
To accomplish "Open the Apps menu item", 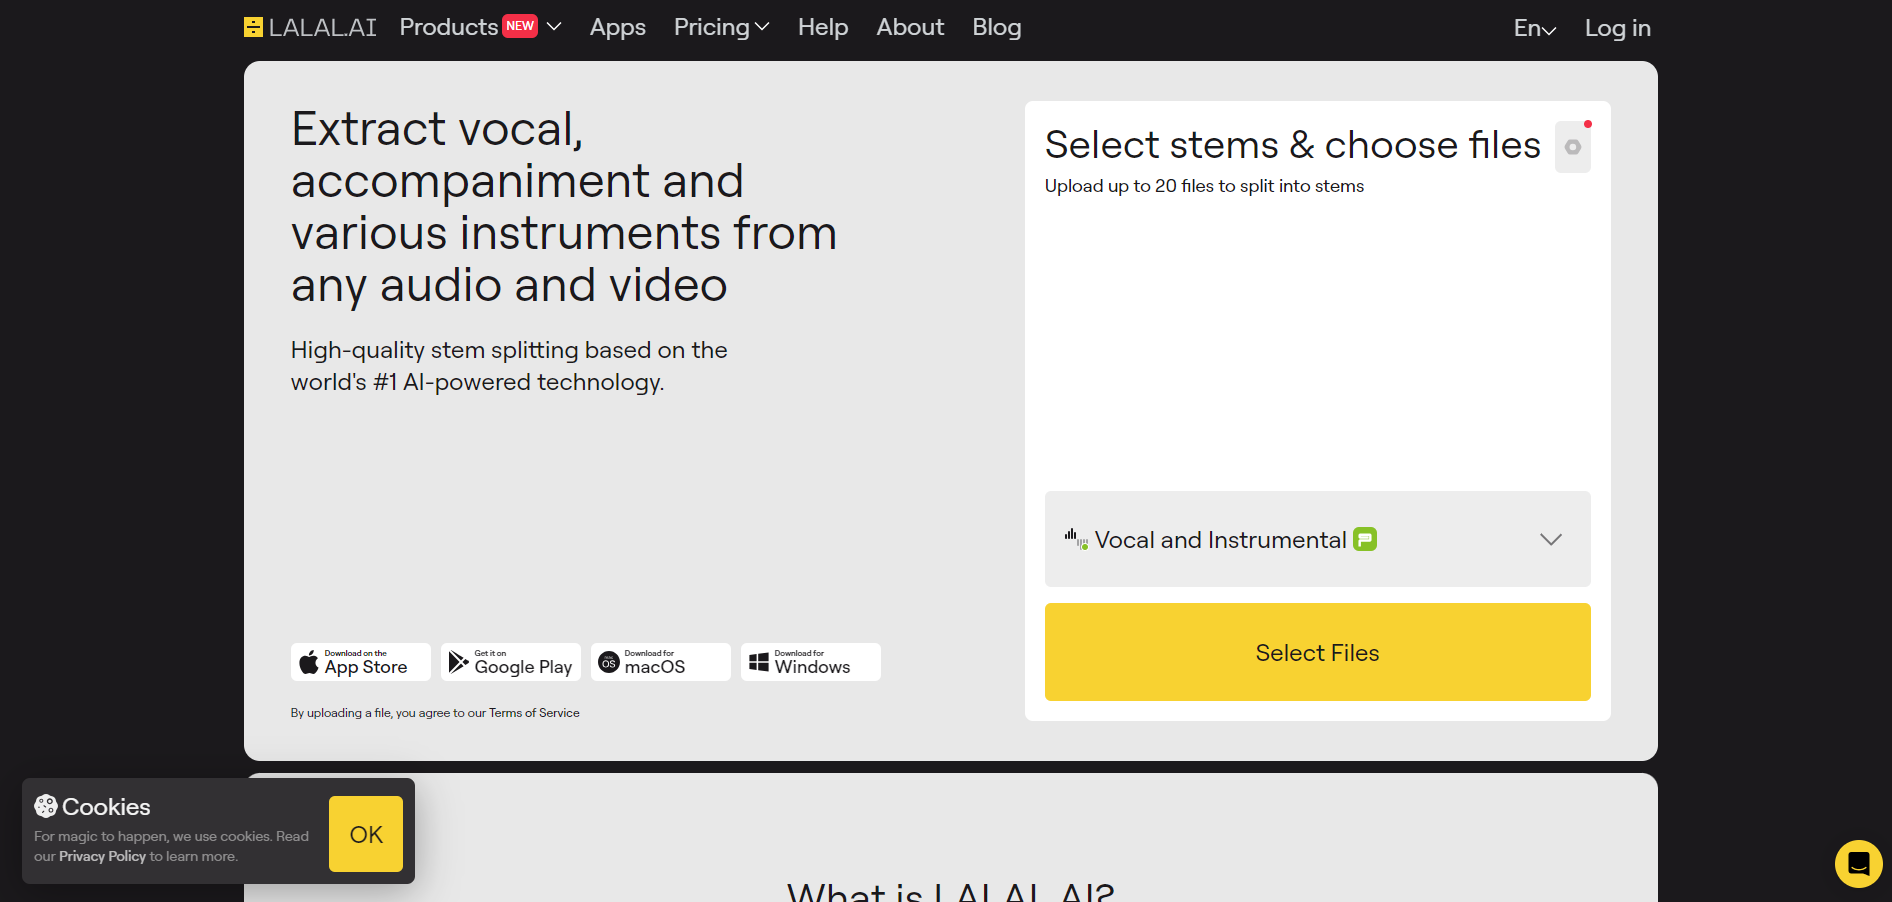I will pos(618,27).
